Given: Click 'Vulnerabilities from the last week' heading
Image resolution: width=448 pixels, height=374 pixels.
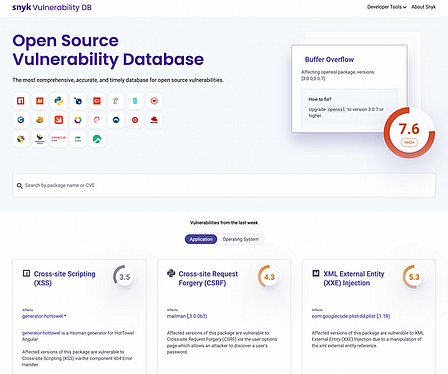Looking at the screenshot, I should coord(224,223).
